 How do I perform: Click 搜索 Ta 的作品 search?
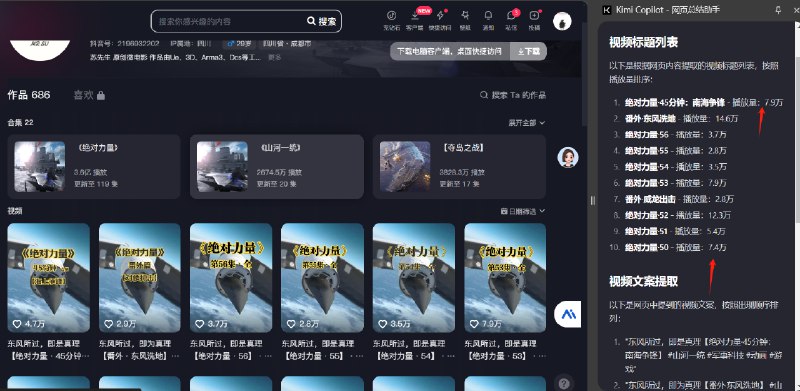tap(513, 95)
